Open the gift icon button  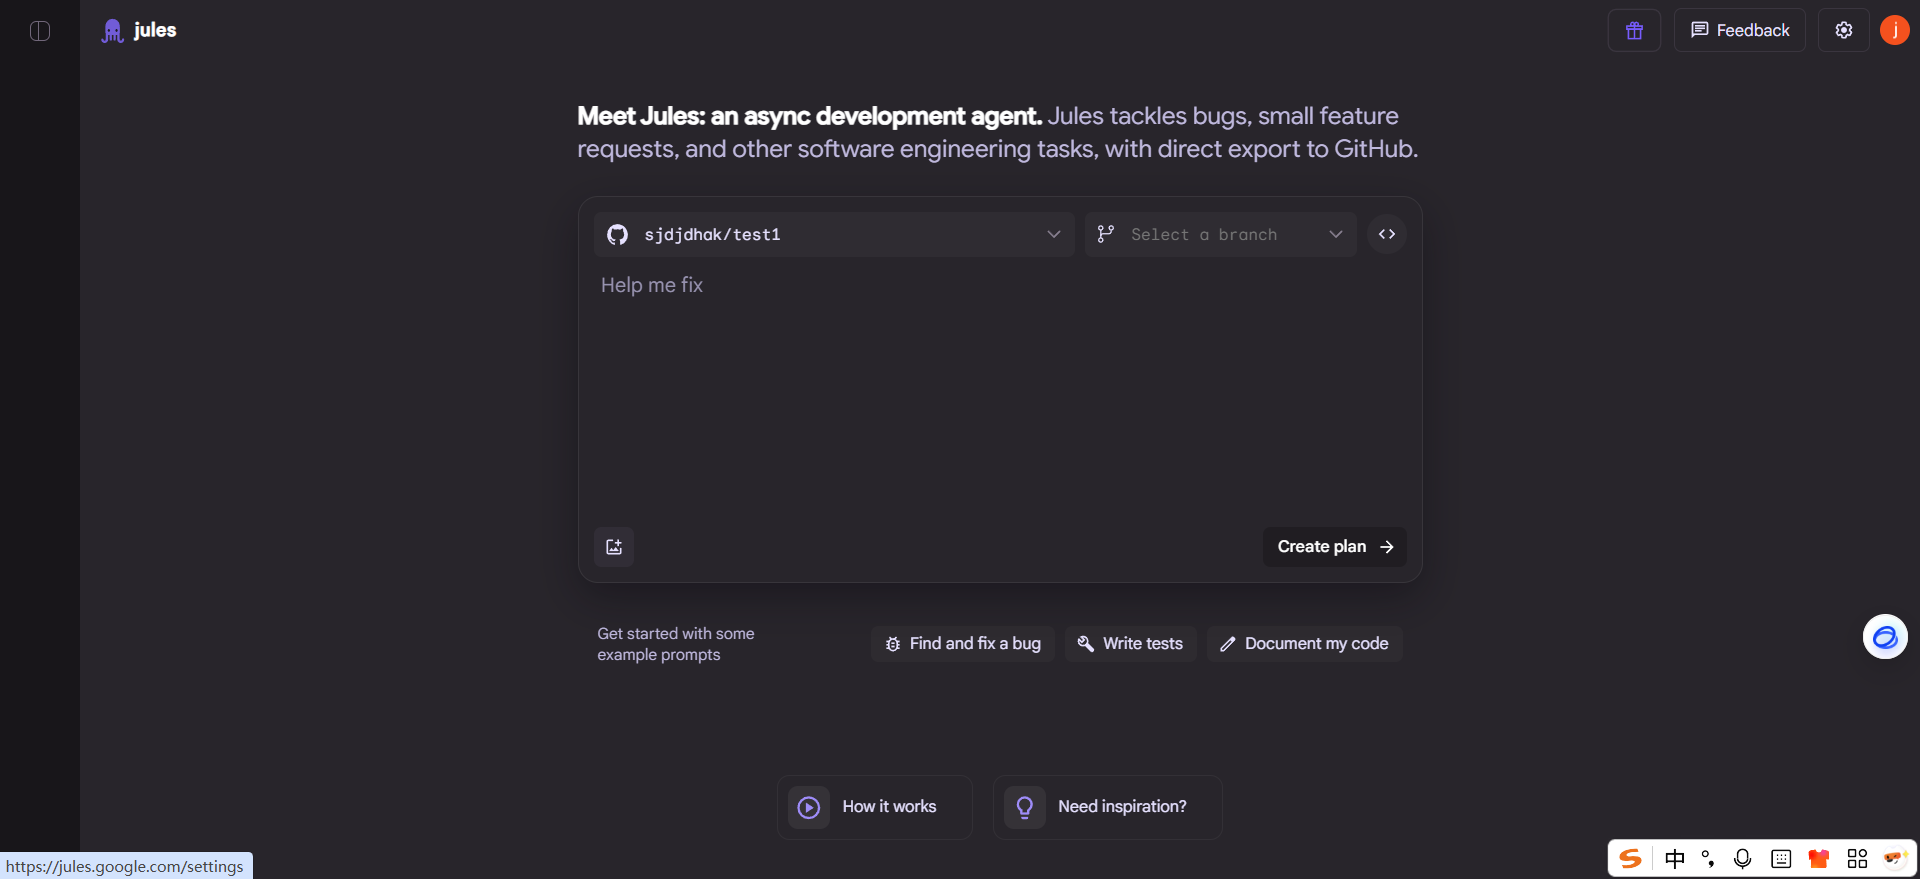pos(1634,30)
